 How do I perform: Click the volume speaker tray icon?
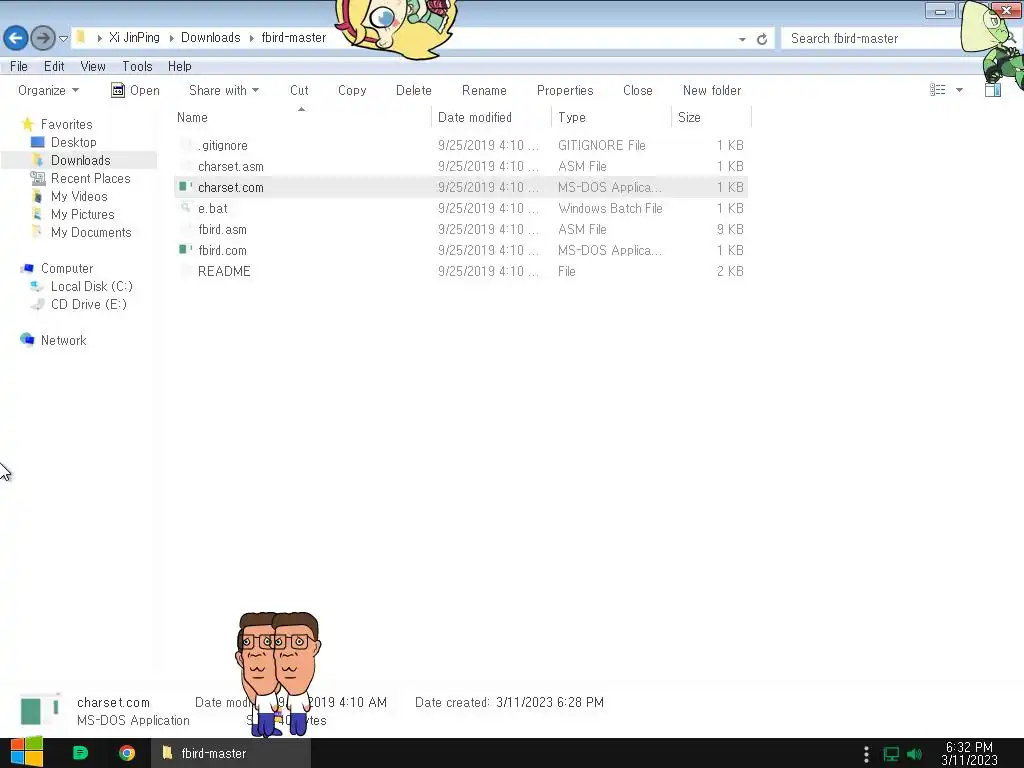coord(914,754)
